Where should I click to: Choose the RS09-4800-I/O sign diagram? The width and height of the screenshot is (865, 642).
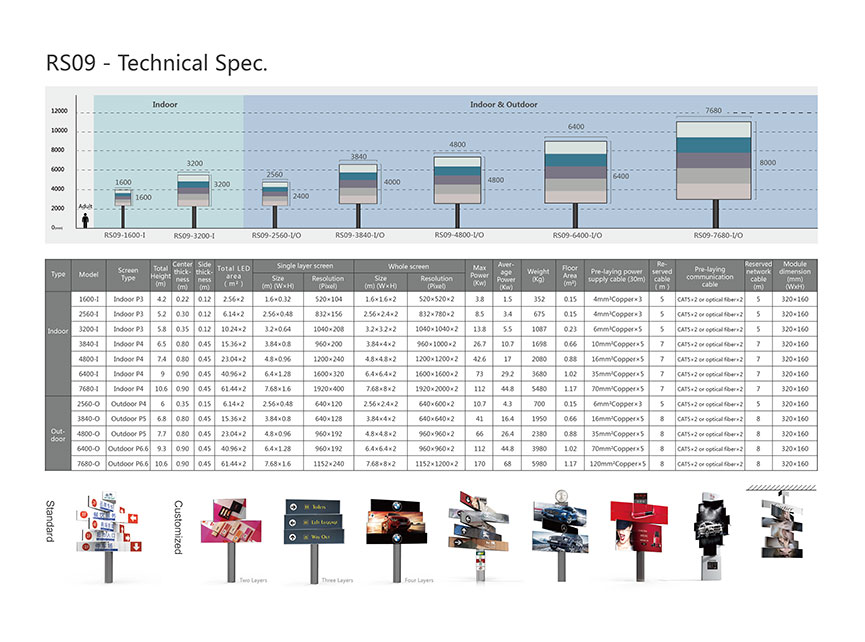click(457, 180)
